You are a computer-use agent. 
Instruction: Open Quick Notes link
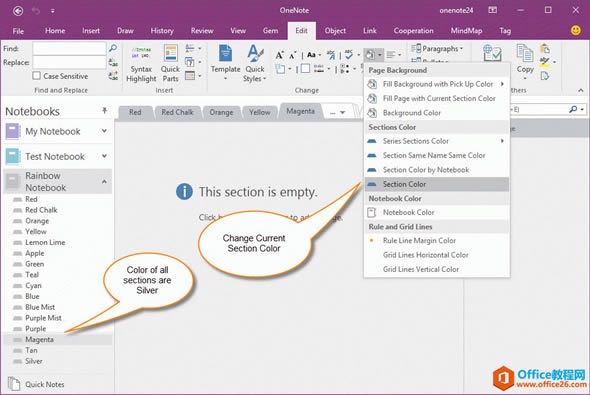44,384
